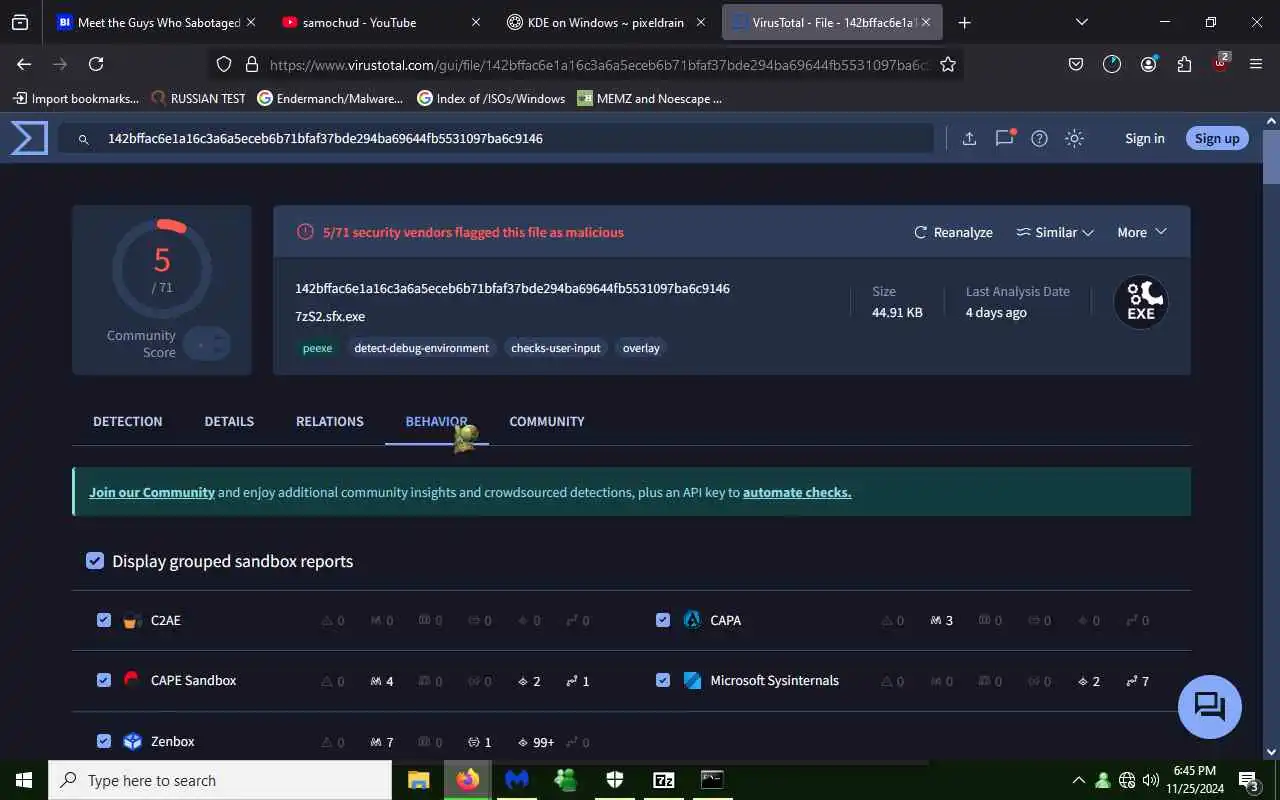This screenshot has height=800, width=1280.
Task: Switch to the samochud - YouTube tab
Action: point(382,22)
